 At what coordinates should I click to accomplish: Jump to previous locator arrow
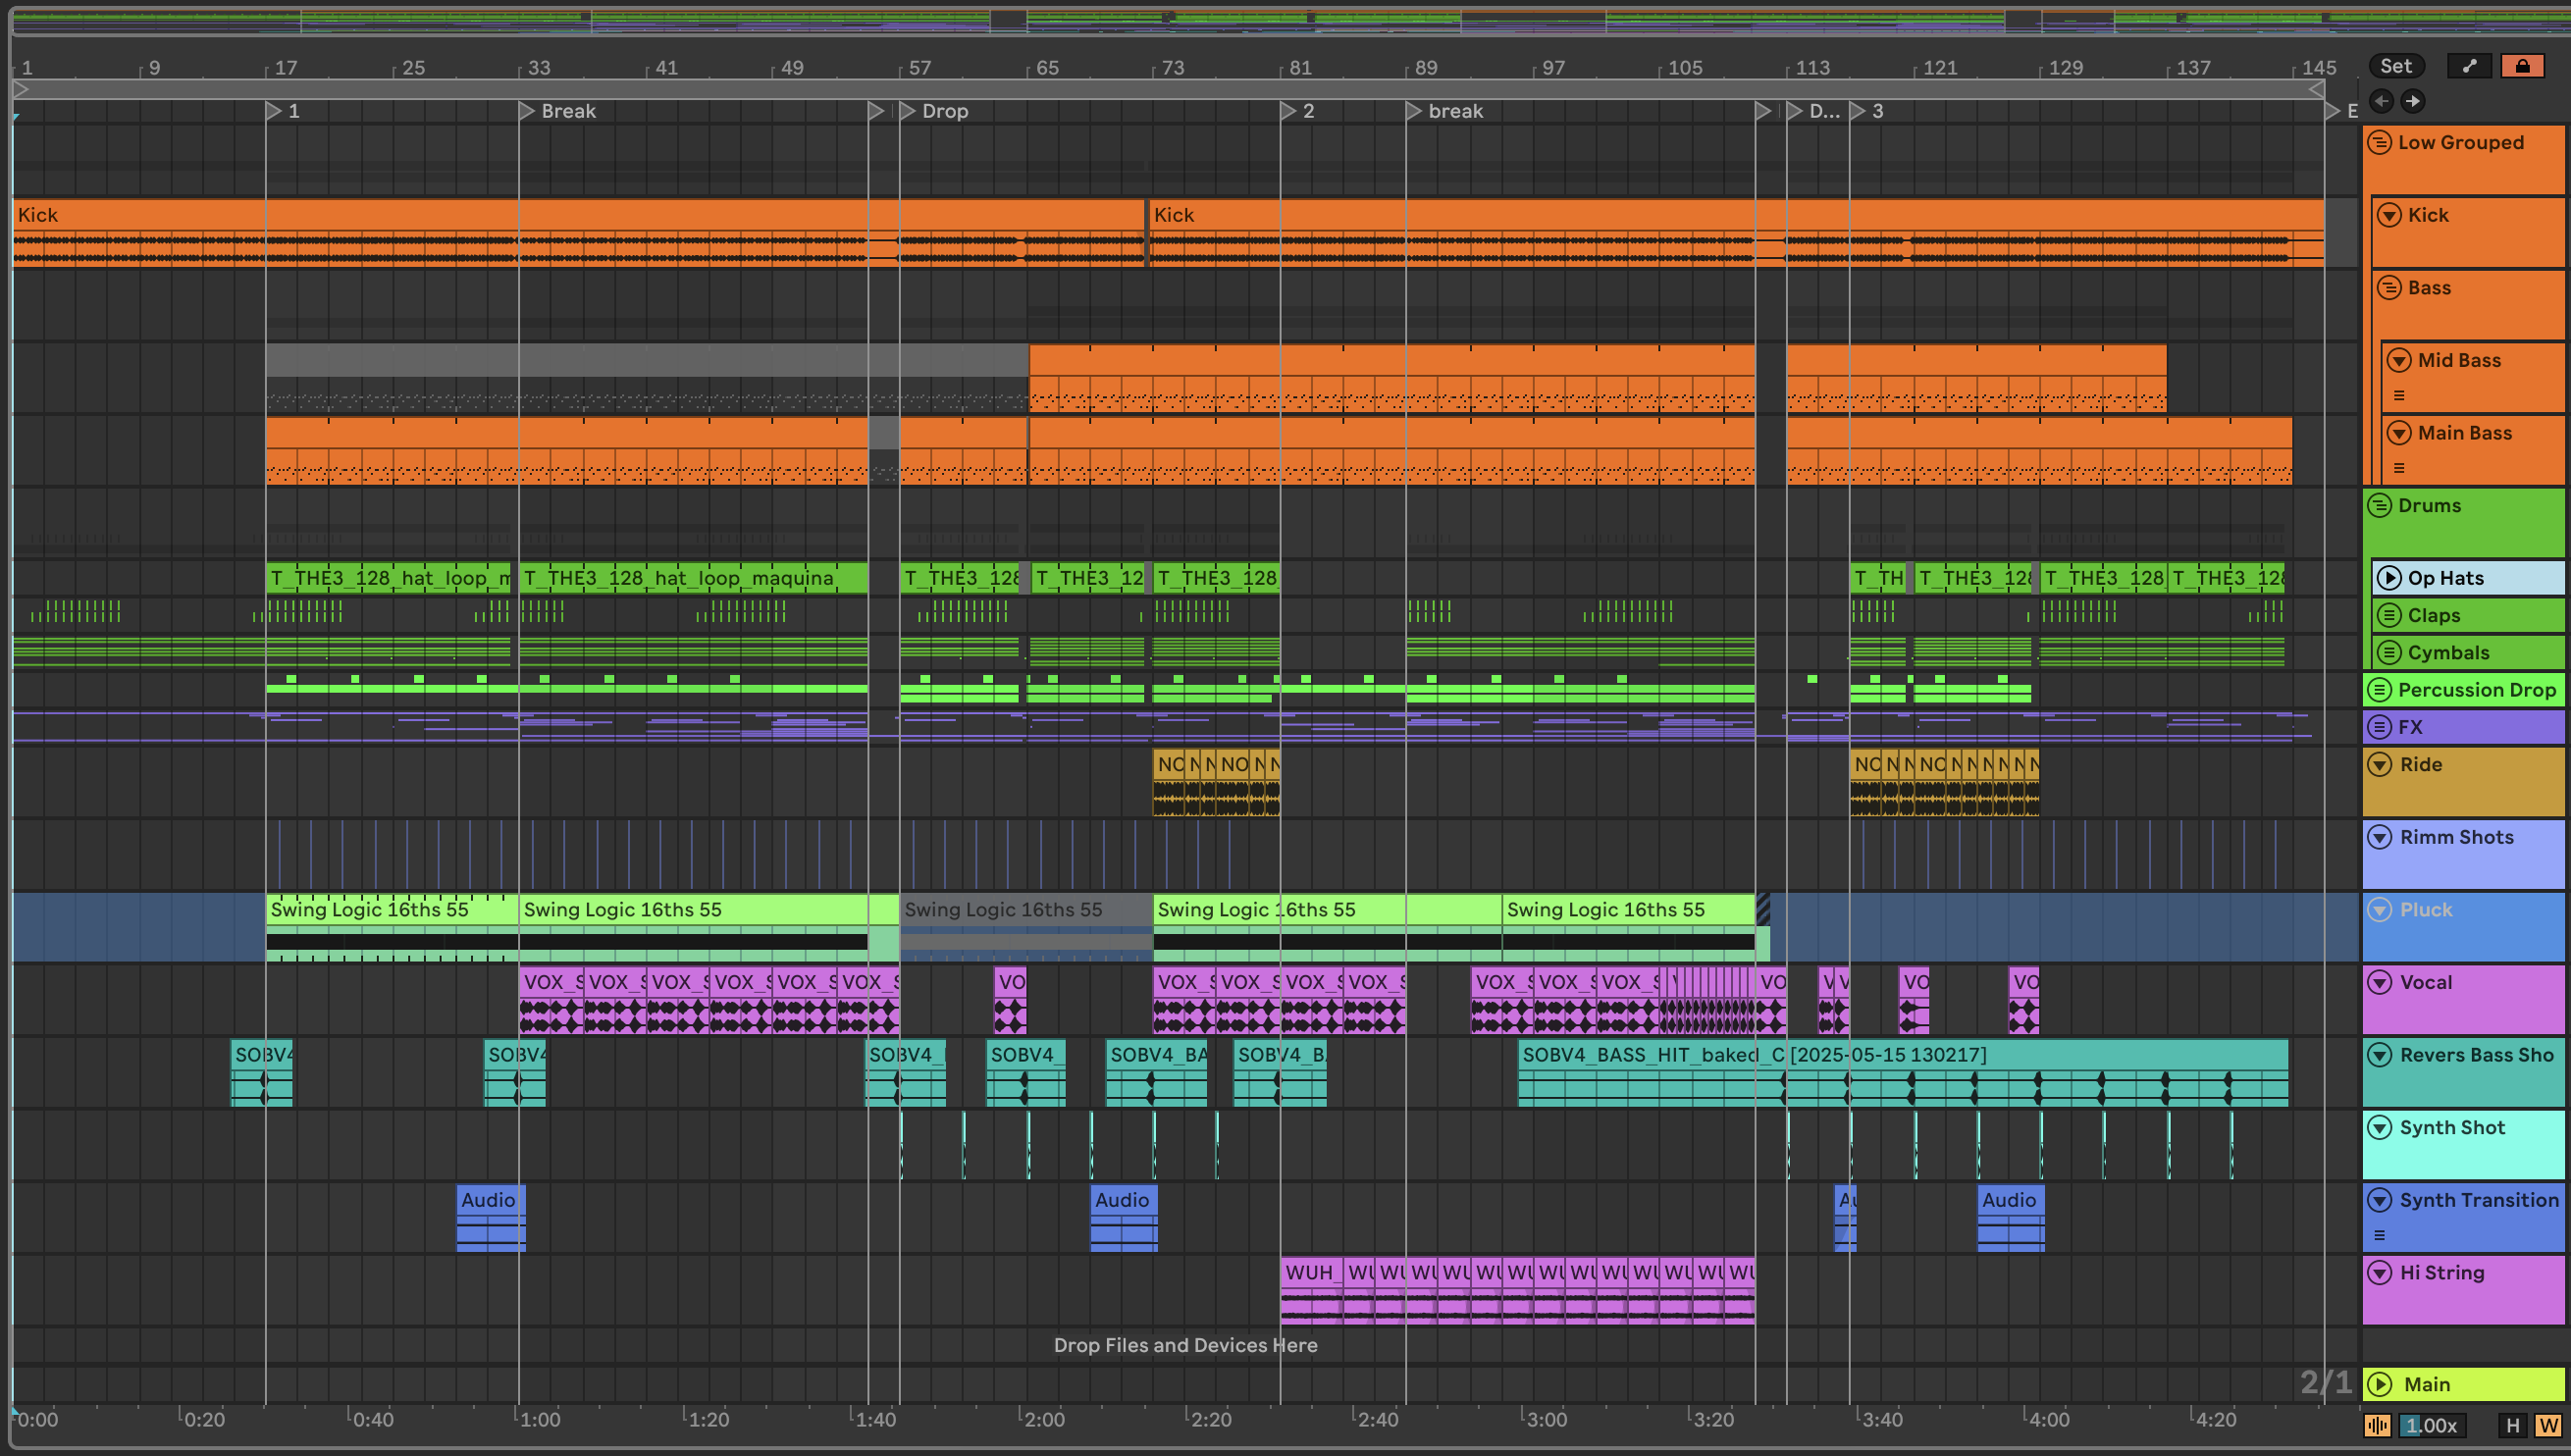[2381, 101]
